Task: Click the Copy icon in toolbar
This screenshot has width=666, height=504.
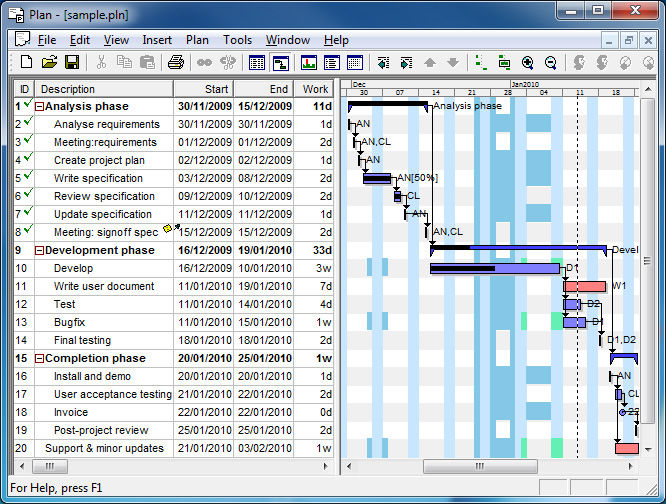Action: 124,62
